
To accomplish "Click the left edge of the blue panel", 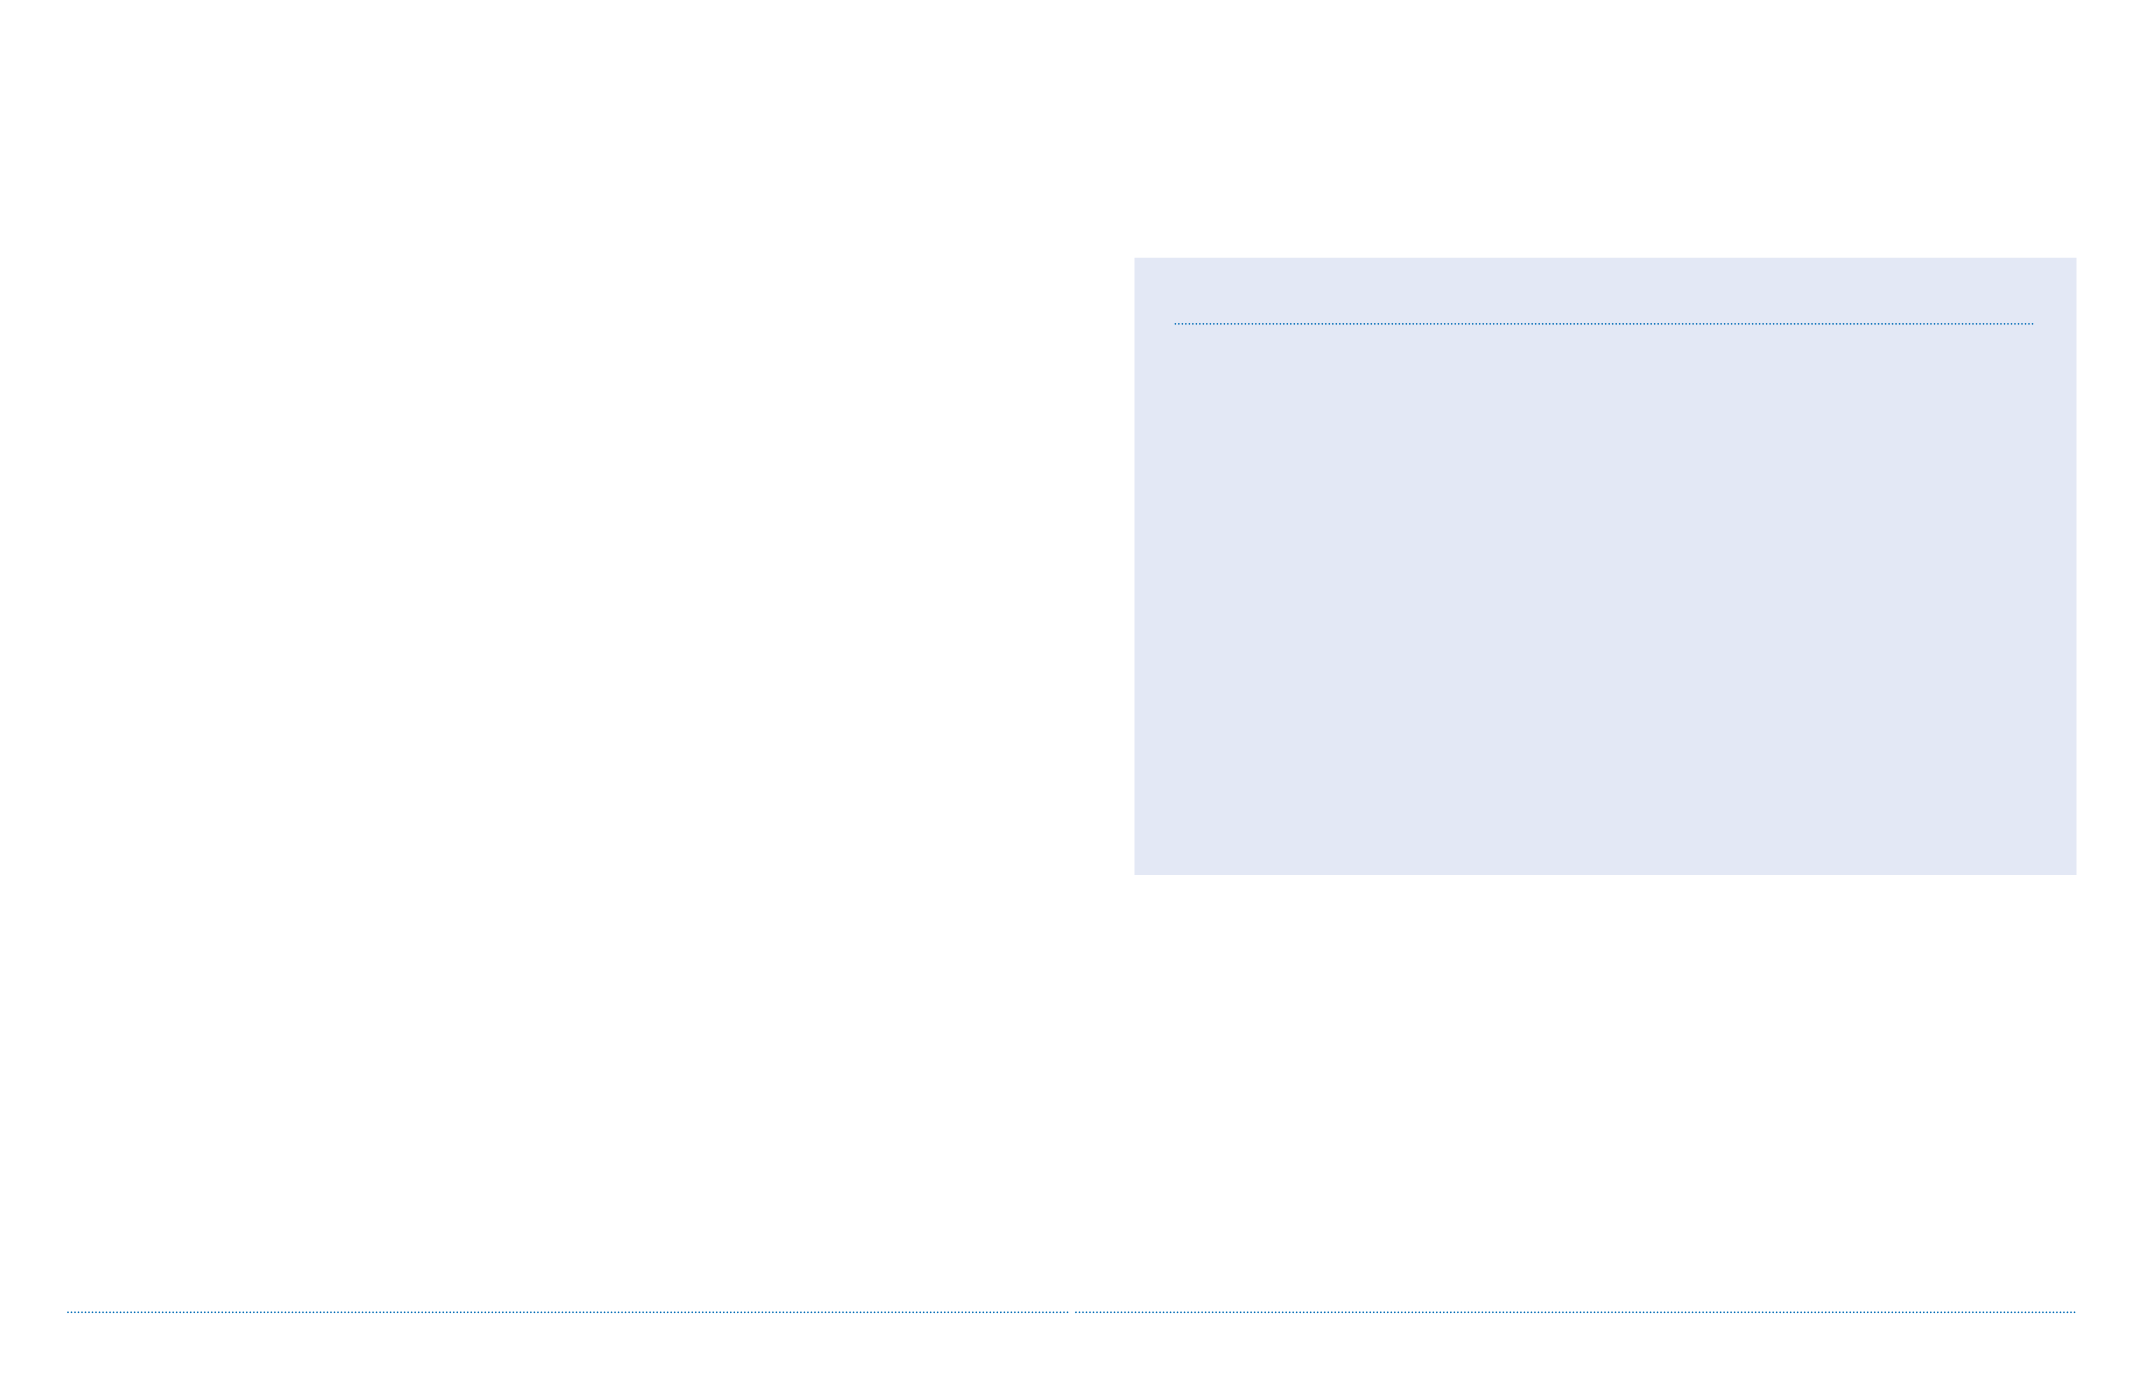I will (x=1135, y=566).
